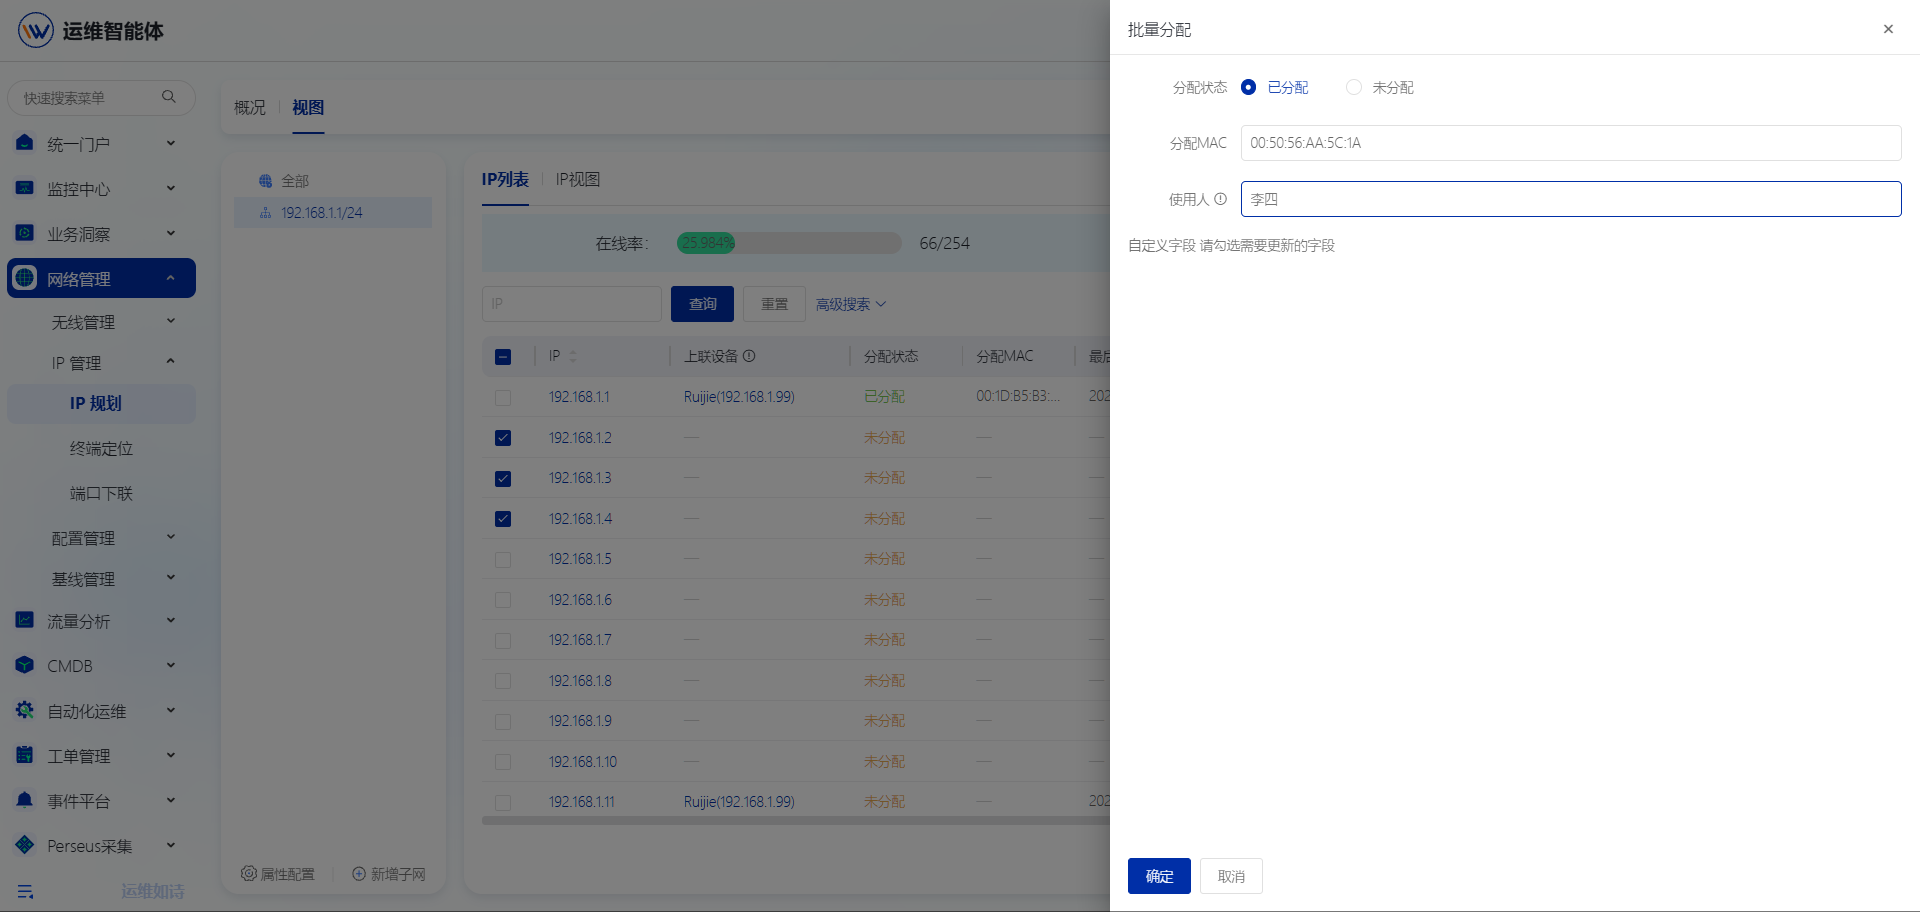This screenshot has height=912, width=1920.
Task: Switch to the 视图 tab
Action: [x=308, y=107]
